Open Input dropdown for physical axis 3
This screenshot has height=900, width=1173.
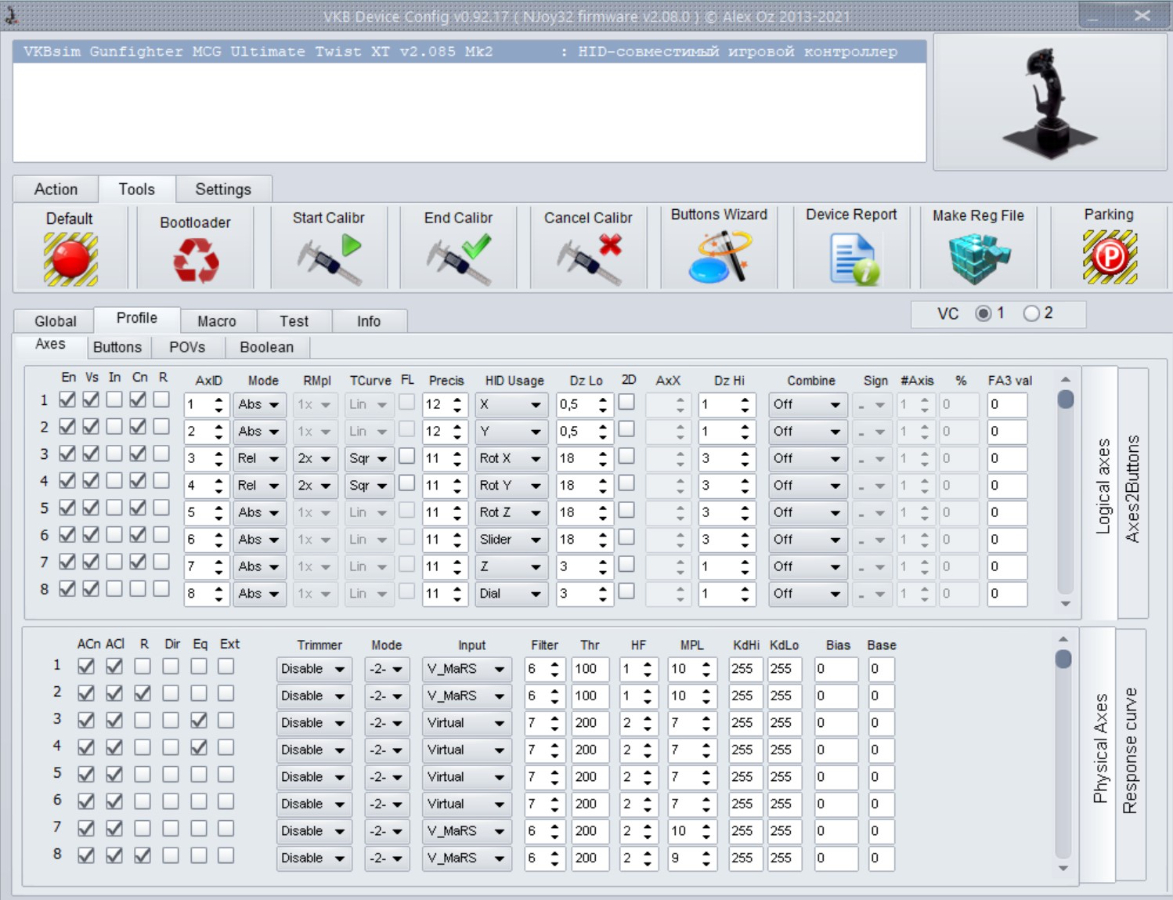point(466,723)
